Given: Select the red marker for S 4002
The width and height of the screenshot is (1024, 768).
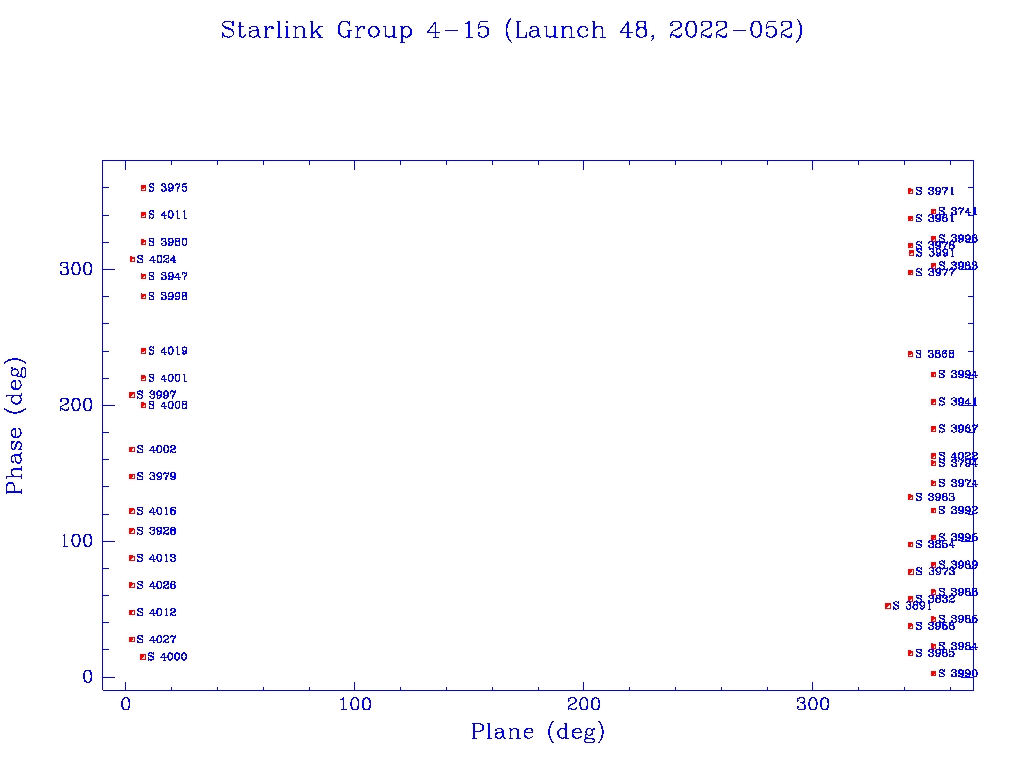Looking at the screenshot, I should click(x=132, y=450).
